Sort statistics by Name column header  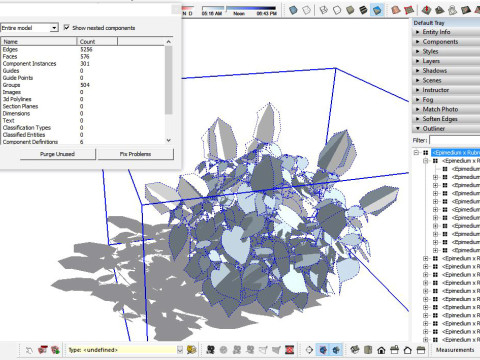coord(39,41)
